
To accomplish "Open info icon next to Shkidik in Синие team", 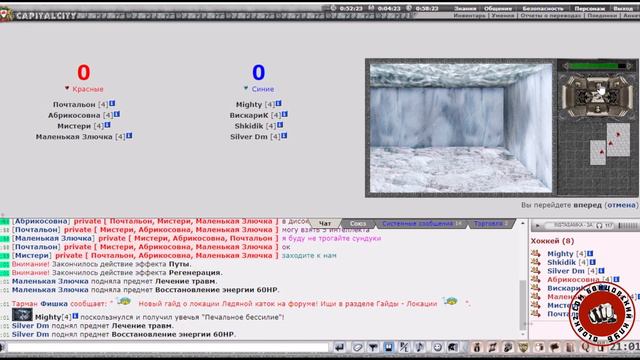I will [x=280, y=125].
